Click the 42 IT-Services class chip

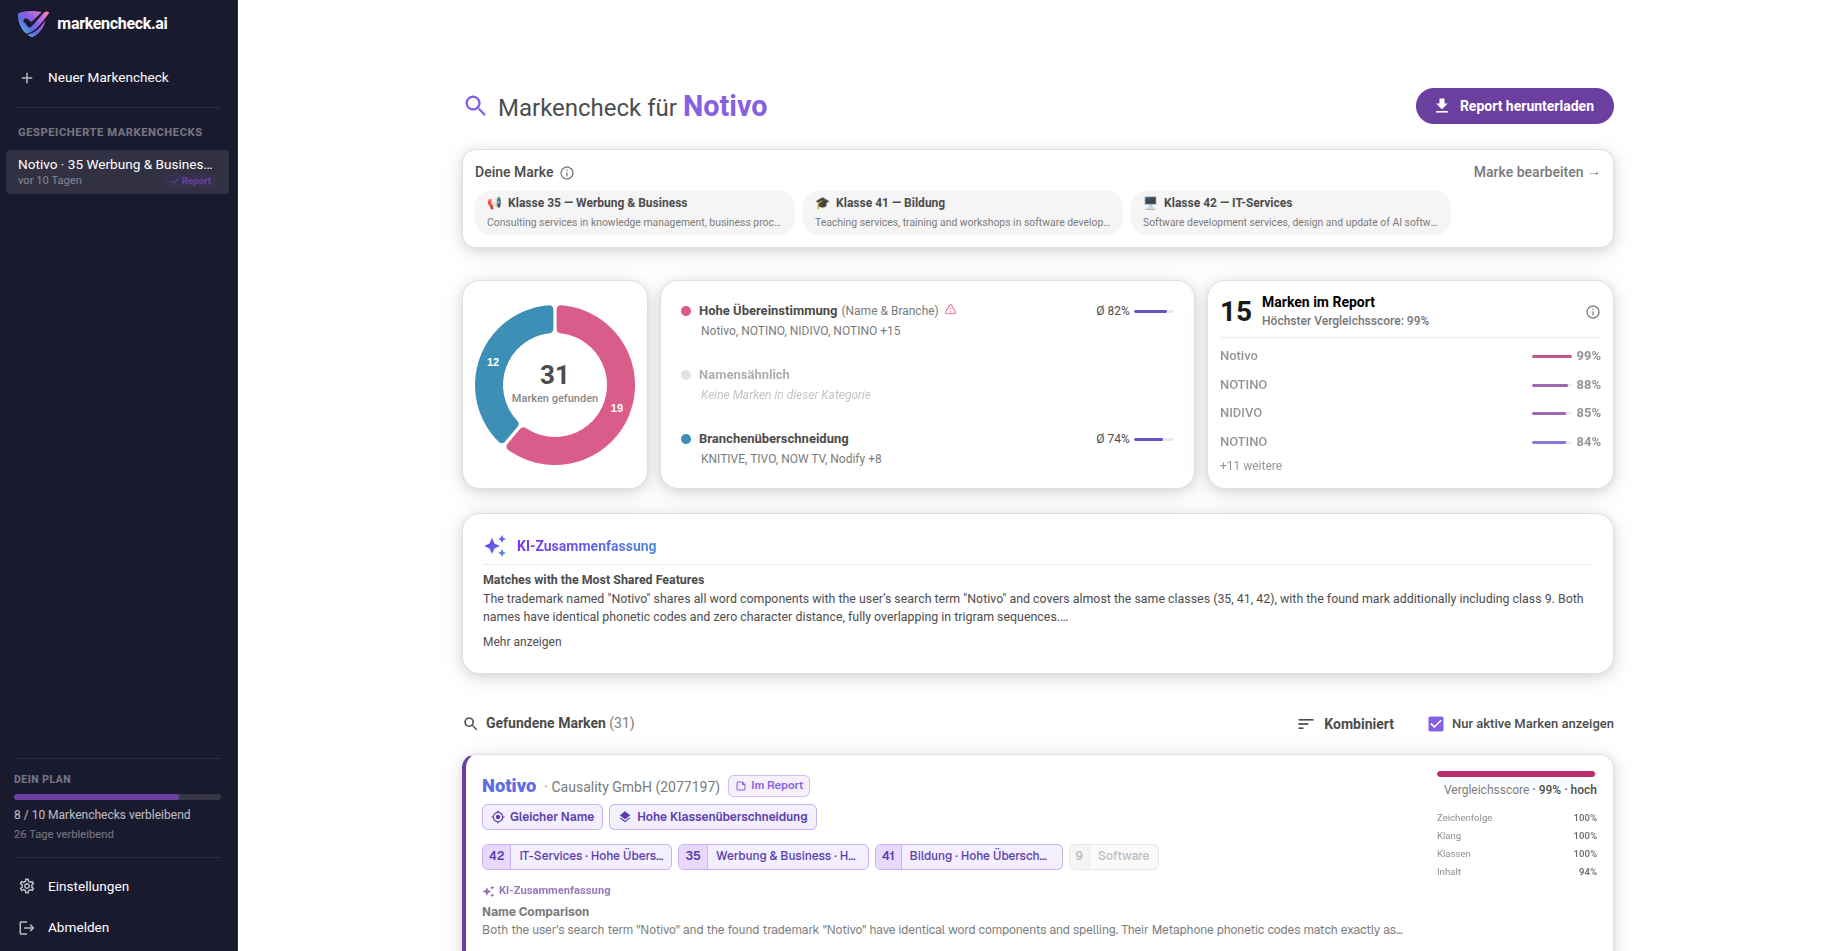click(577, 856)
